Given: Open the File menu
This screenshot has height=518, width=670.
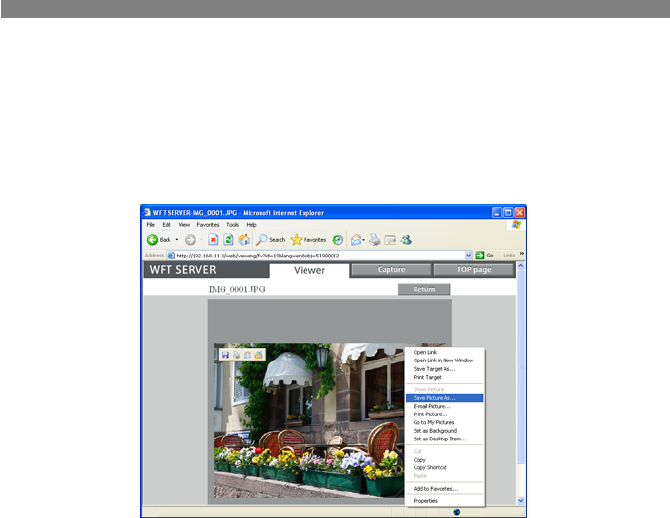Looking at the screenshot, I should (150, 225).
